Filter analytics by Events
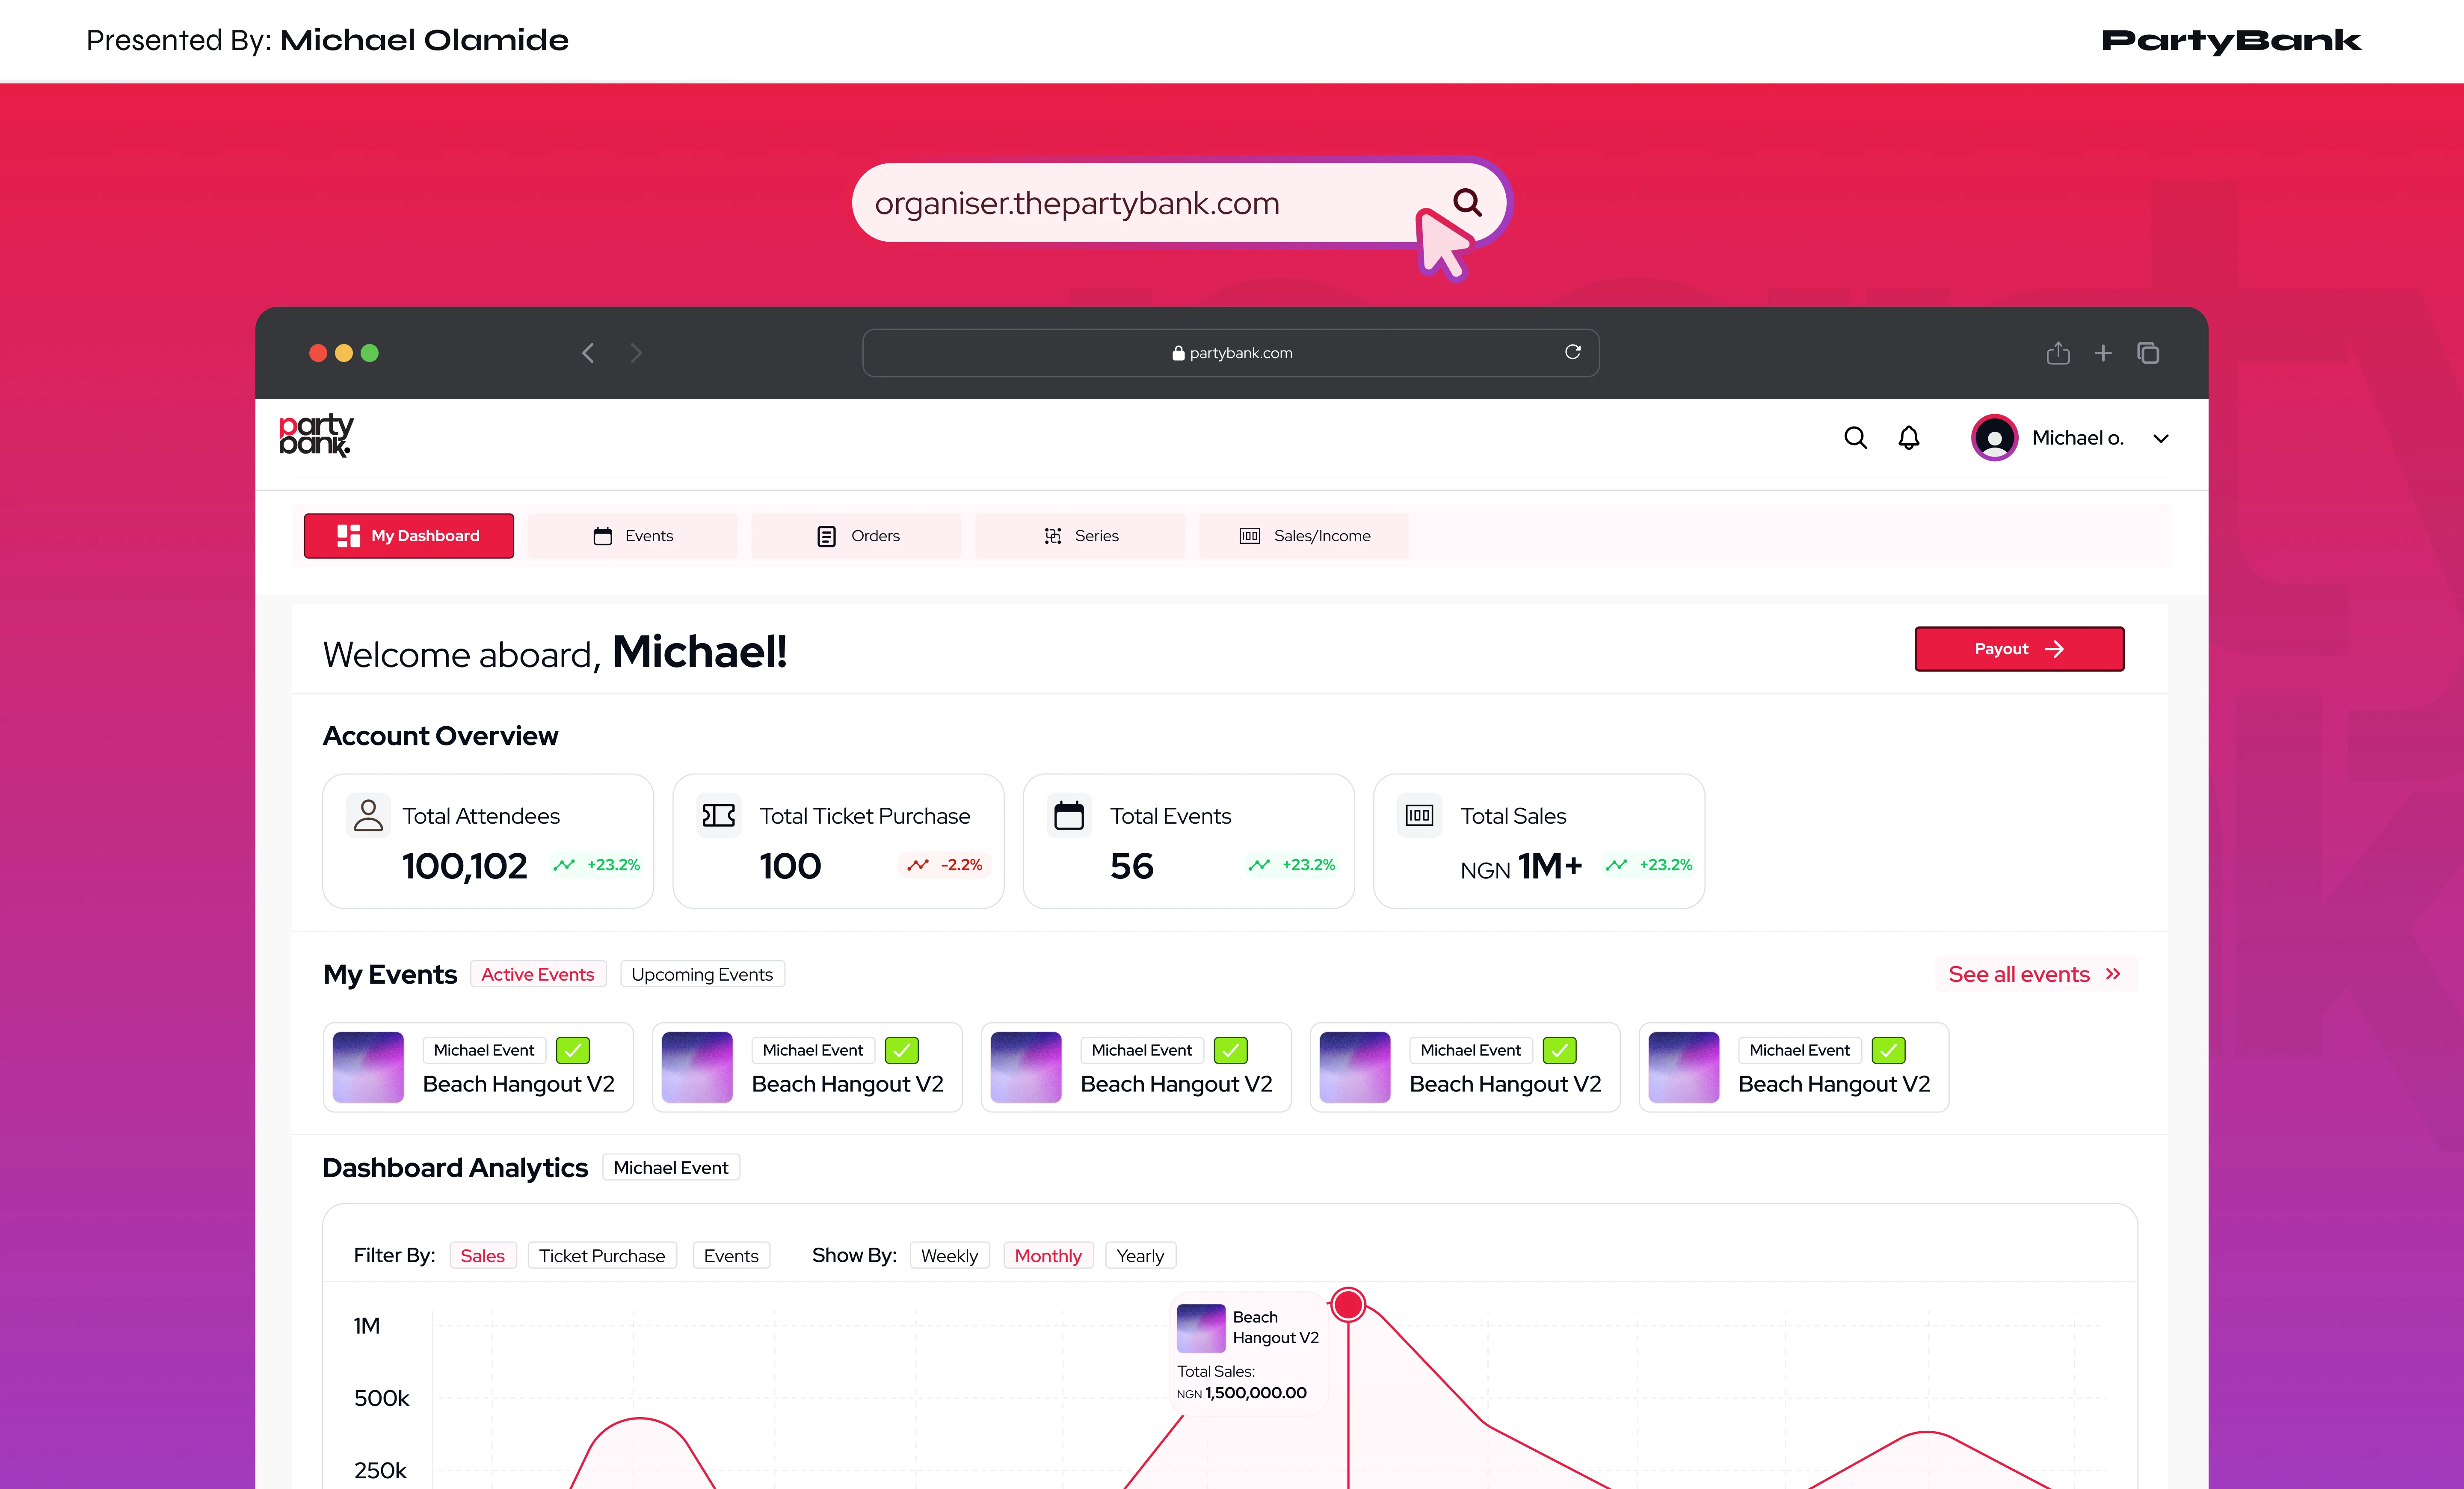 click(731, 1256)
